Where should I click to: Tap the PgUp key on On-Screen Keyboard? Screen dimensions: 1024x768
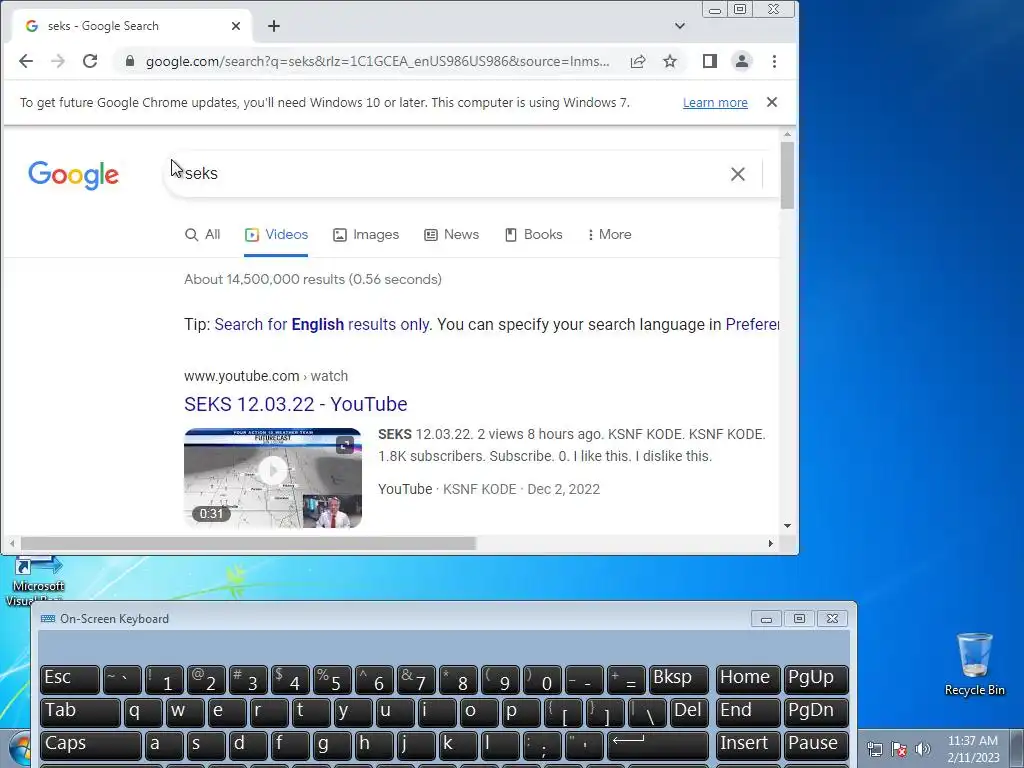tap(816, 679)
